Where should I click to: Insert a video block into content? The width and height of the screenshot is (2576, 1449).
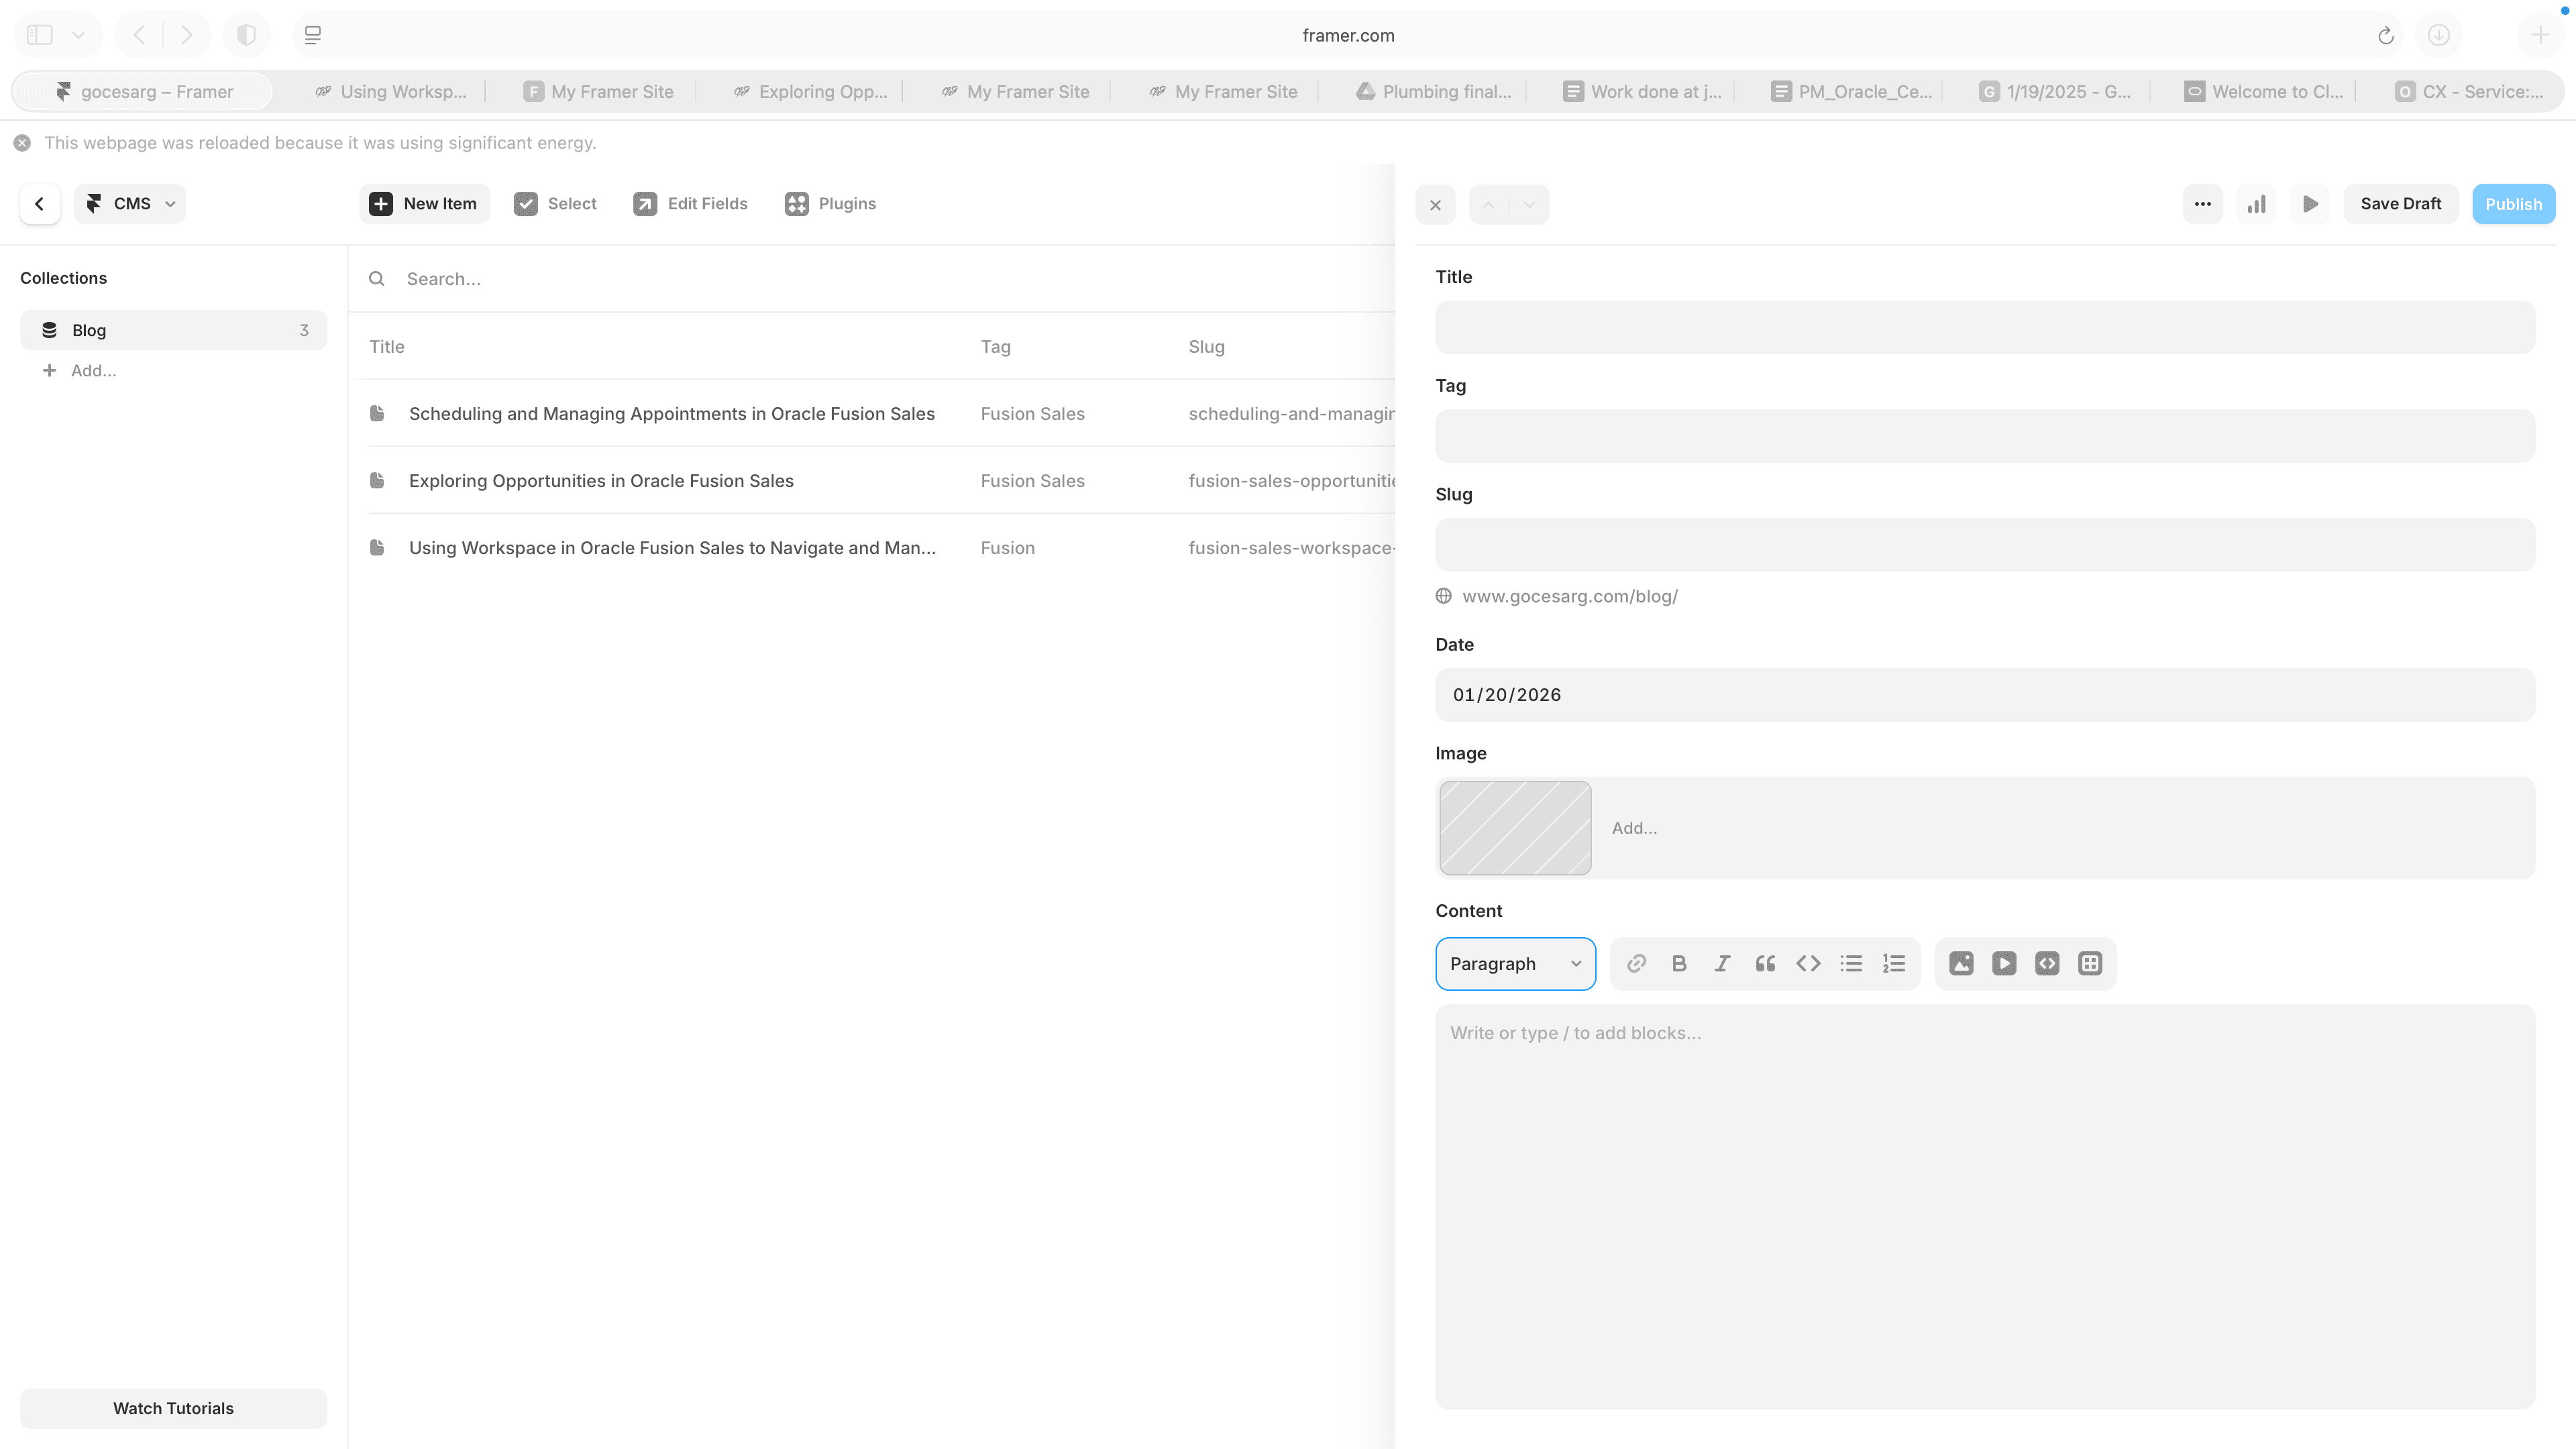point(2004,964)
